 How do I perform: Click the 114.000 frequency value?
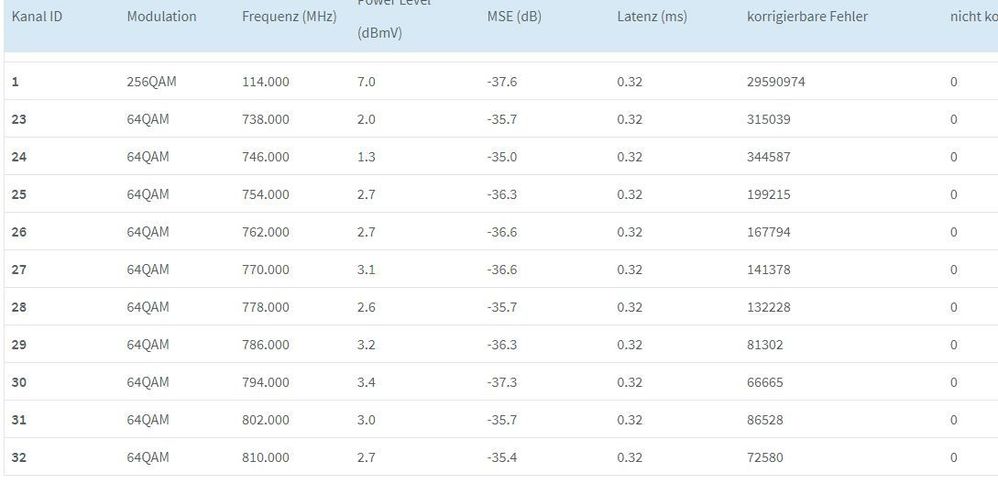tap(266, 82)
